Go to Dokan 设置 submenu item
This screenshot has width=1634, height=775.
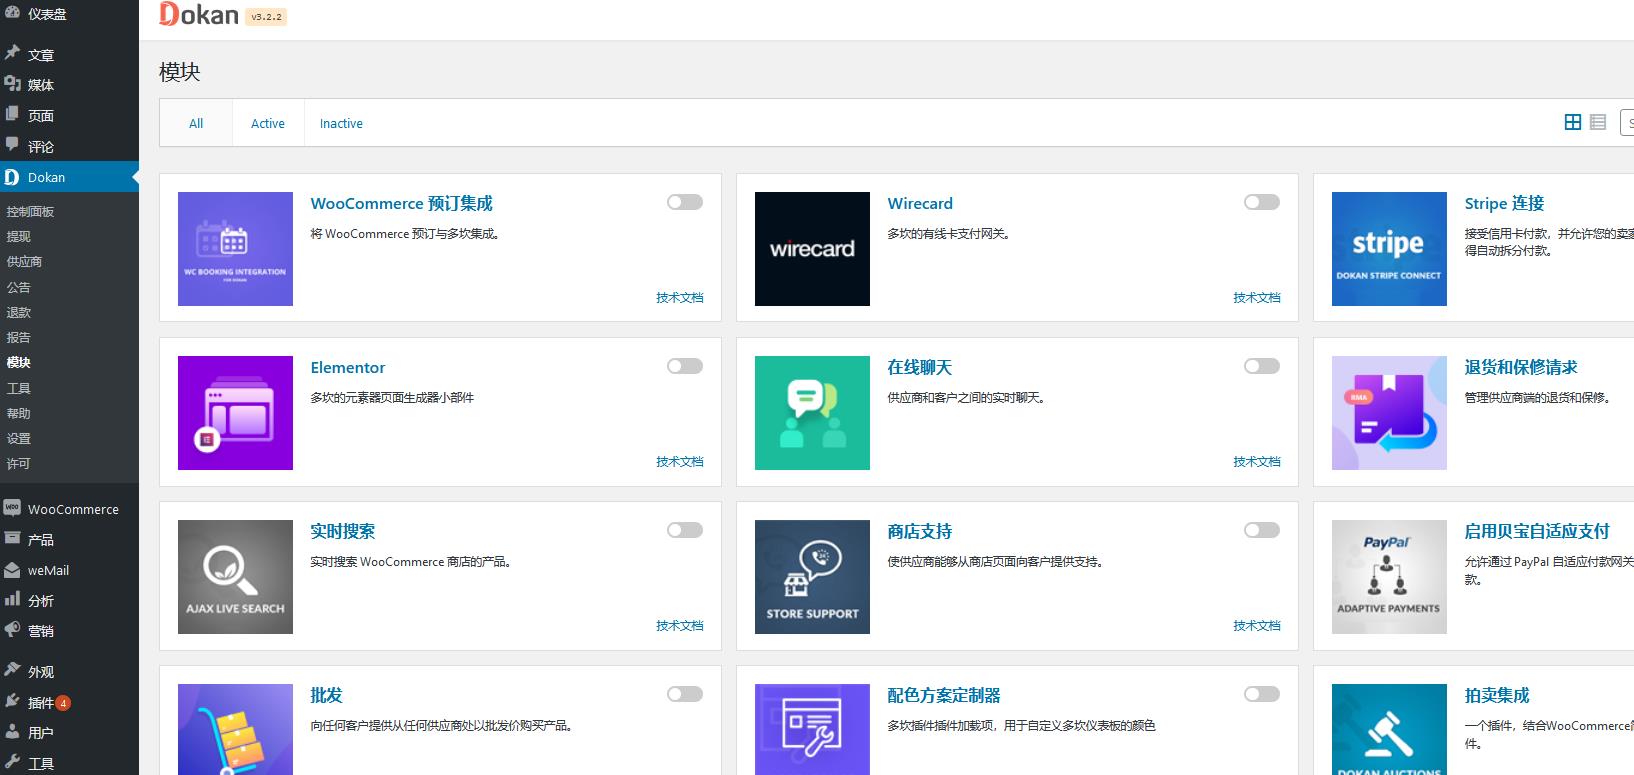pyautogui.click(x=19, y=439)
